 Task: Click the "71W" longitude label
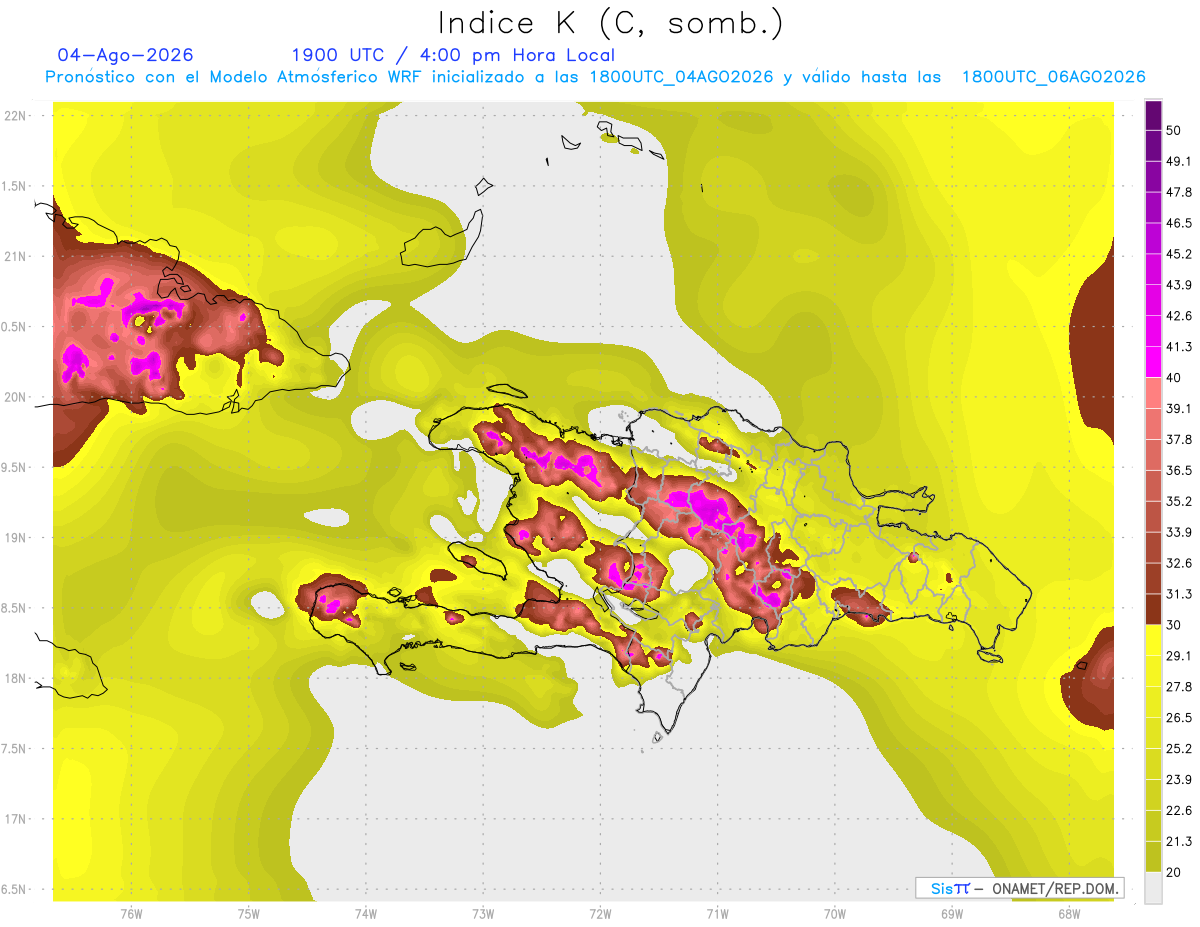717,914
